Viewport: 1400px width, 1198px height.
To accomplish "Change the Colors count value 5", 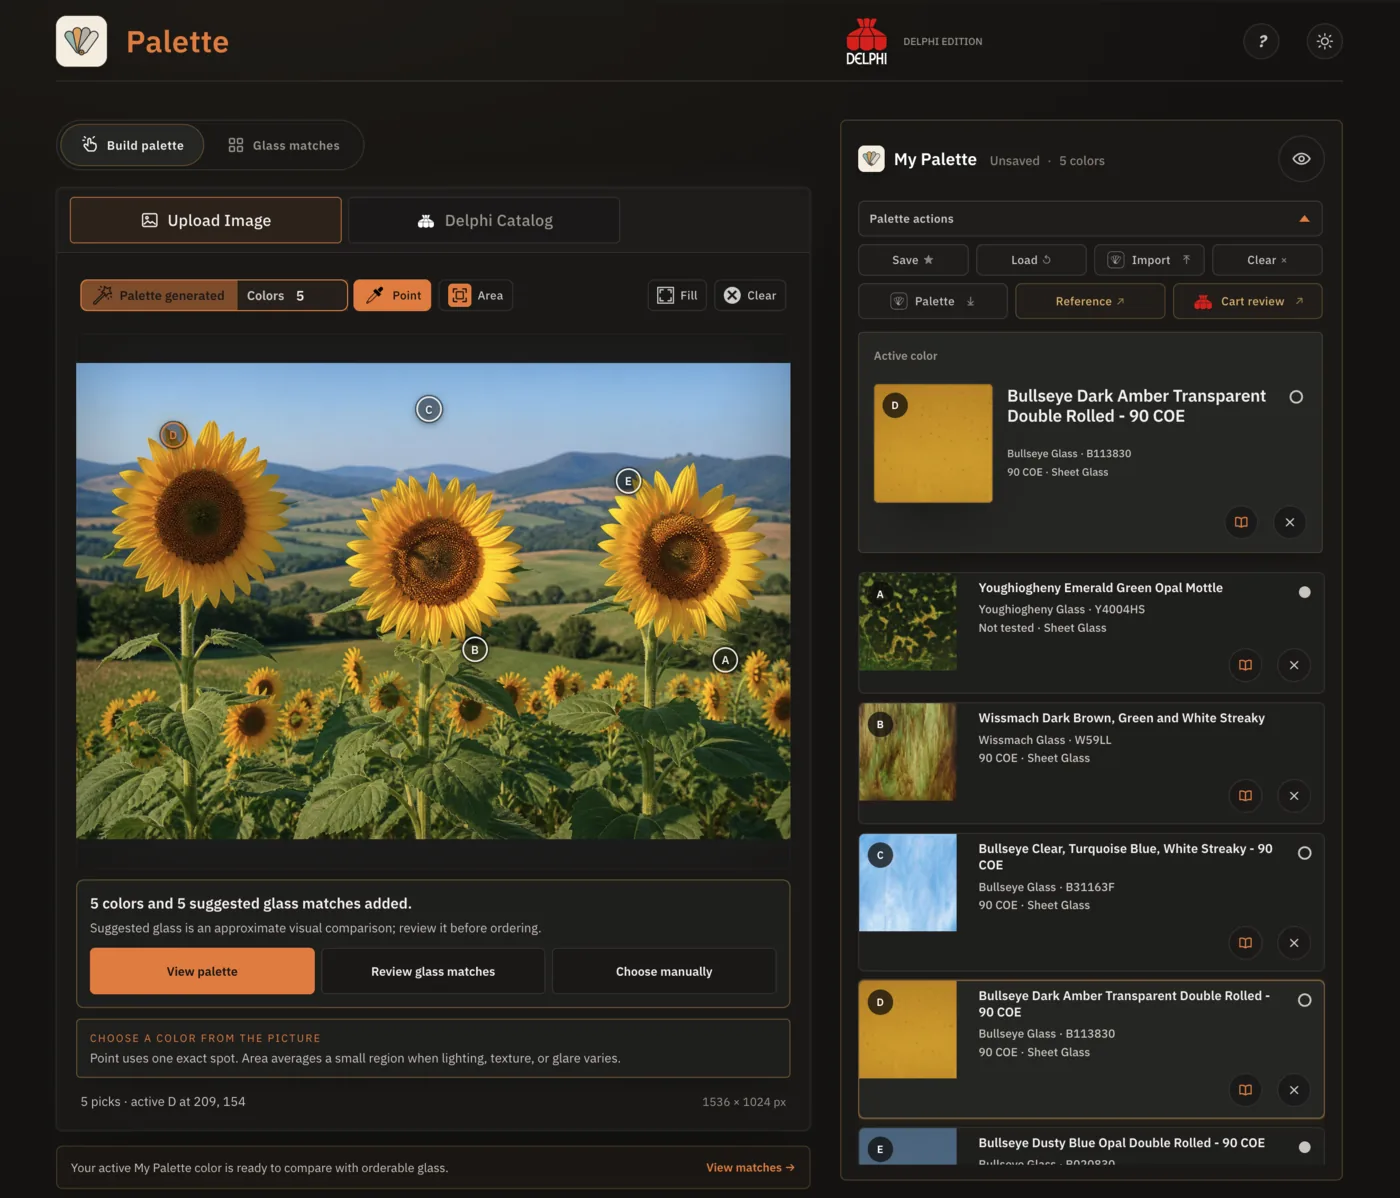I will pos(300,296).
